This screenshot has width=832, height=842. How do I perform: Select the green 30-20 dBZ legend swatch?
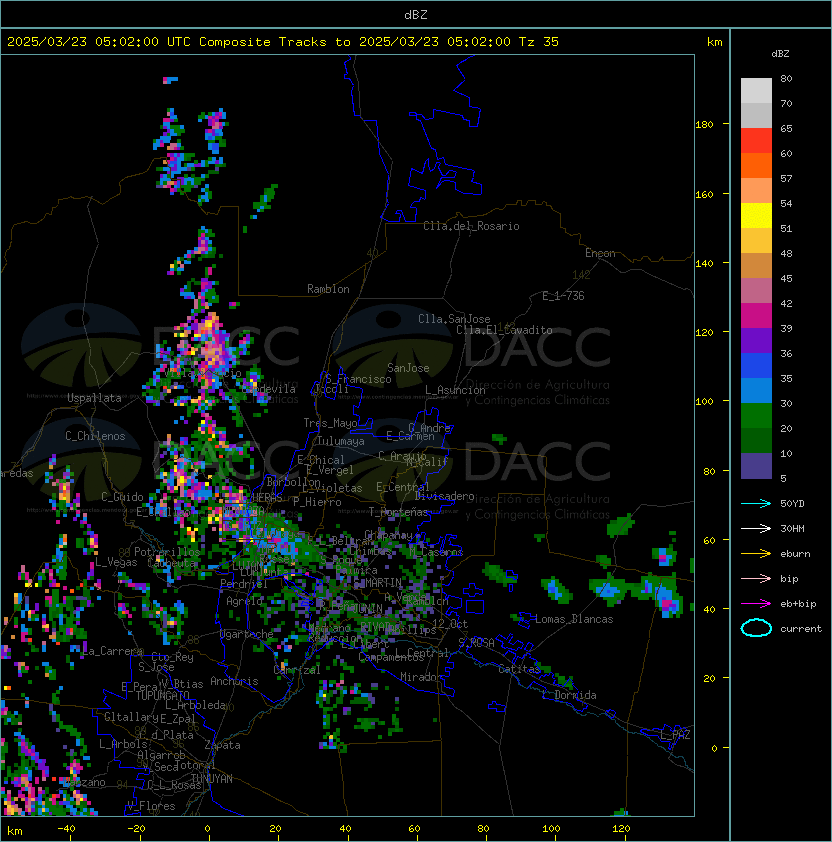point(756,416)
